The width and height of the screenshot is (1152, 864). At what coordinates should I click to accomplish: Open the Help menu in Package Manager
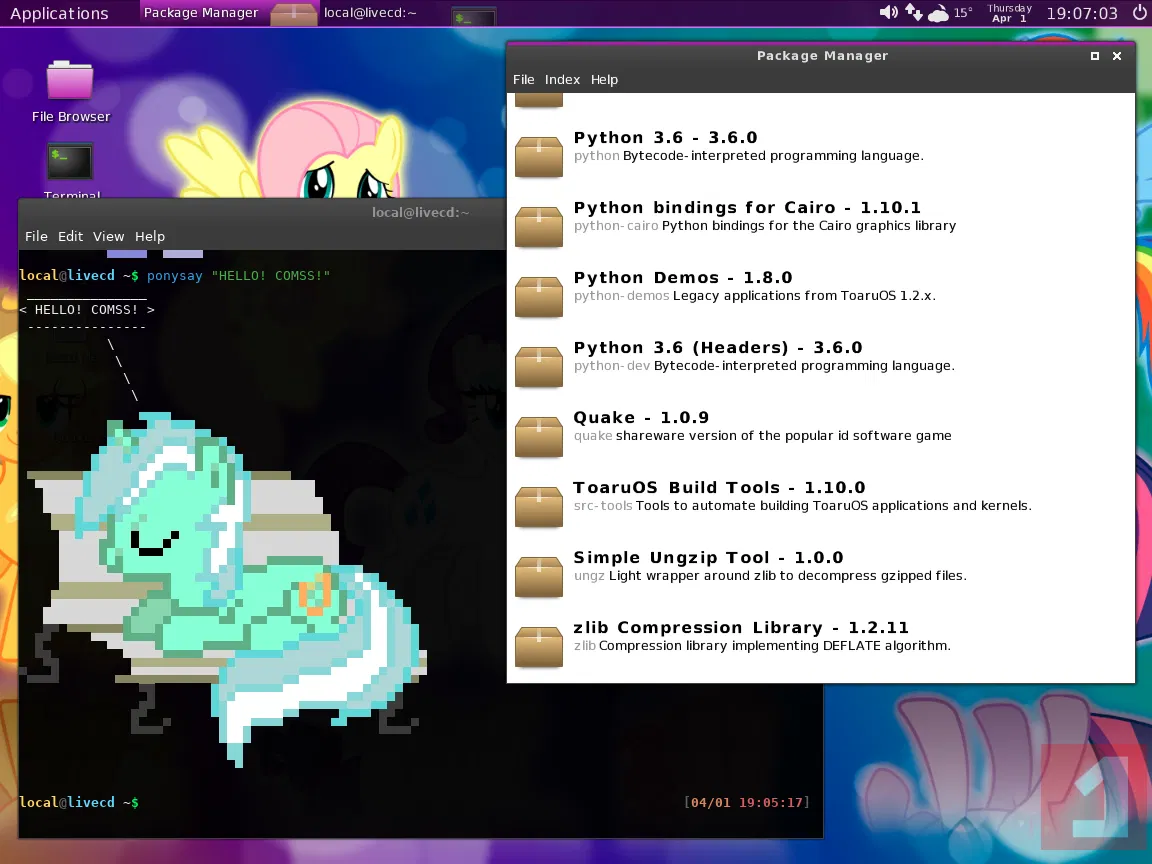click(604, 79)
